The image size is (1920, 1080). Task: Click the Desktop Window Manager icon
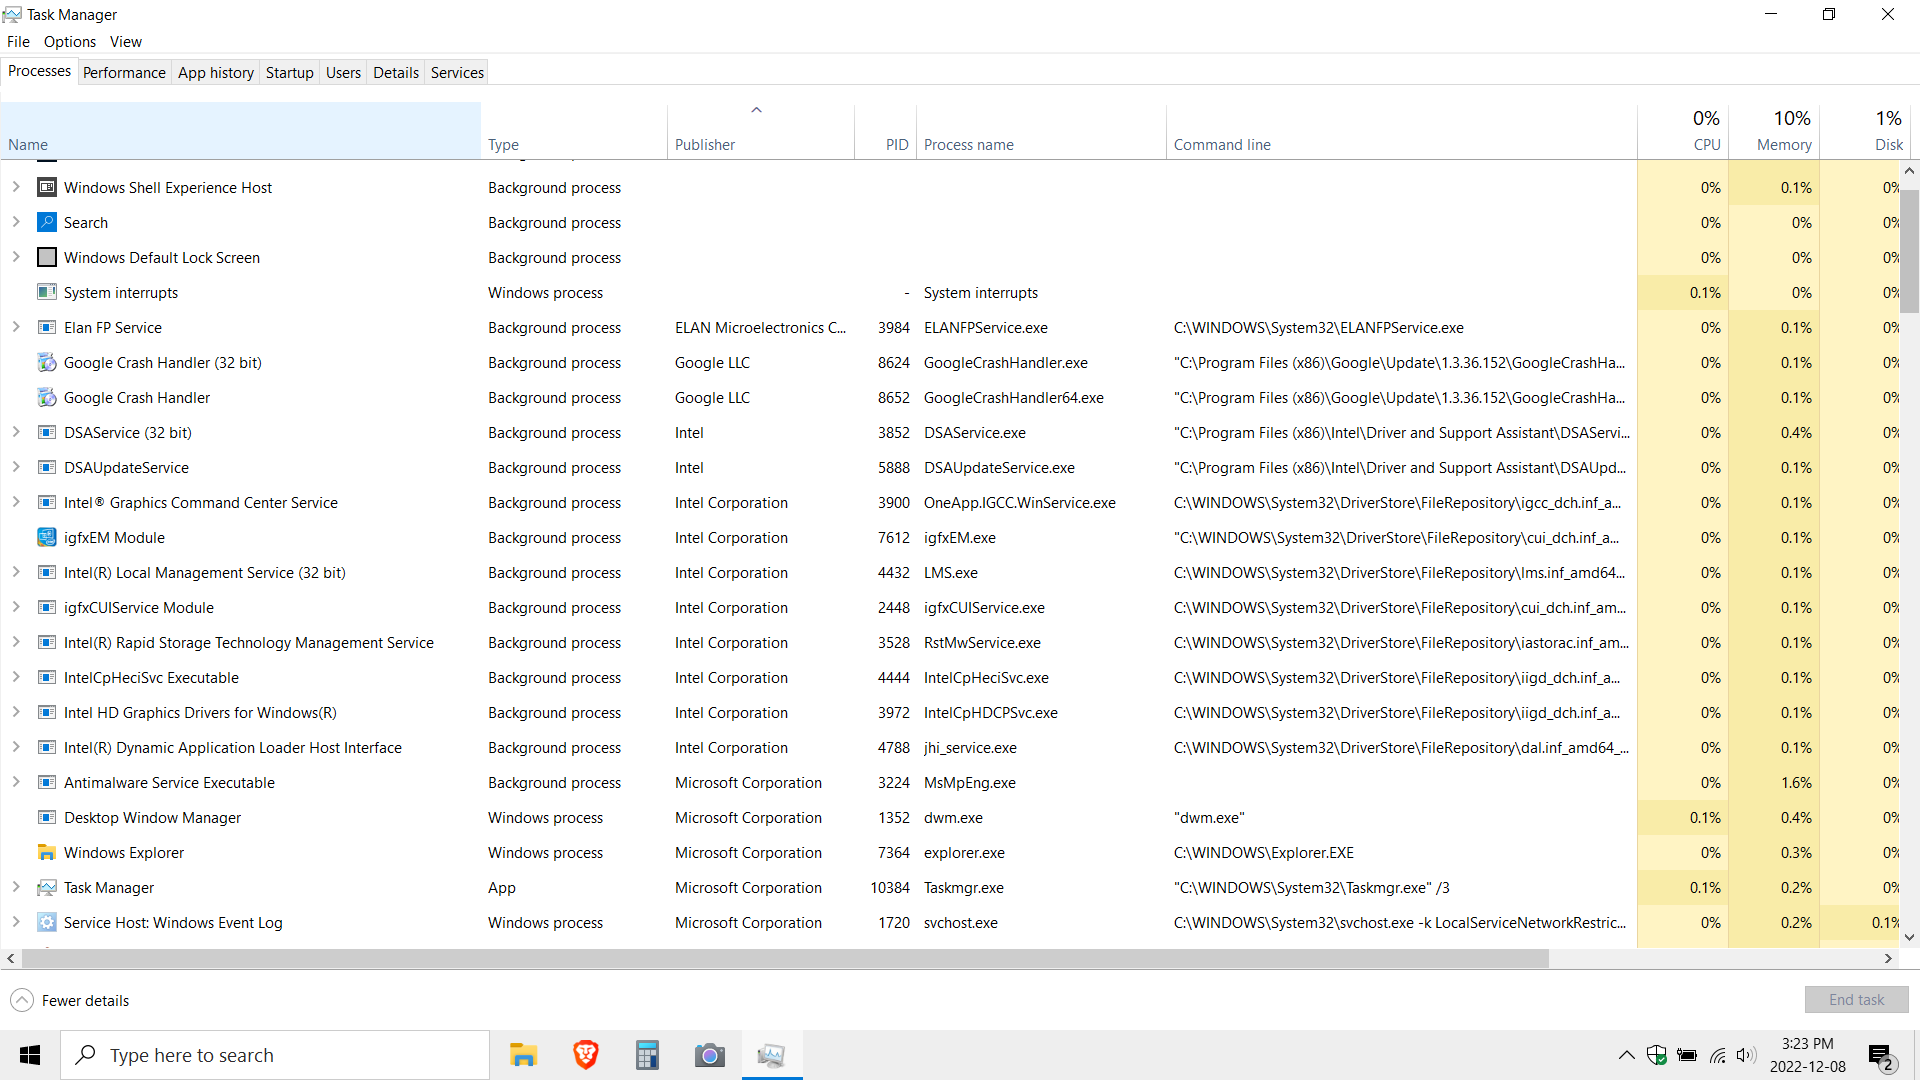click(46, 817)
